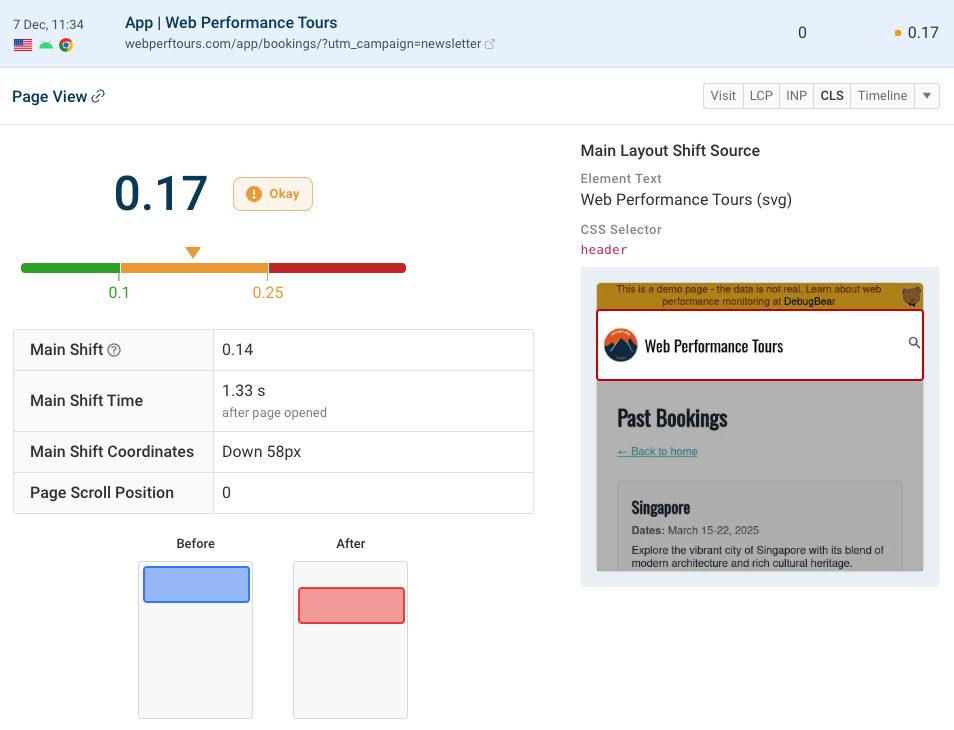954x730 pixels.
Task: Open the webperftours.com bookings URL
Action: (x=300, y=44)
